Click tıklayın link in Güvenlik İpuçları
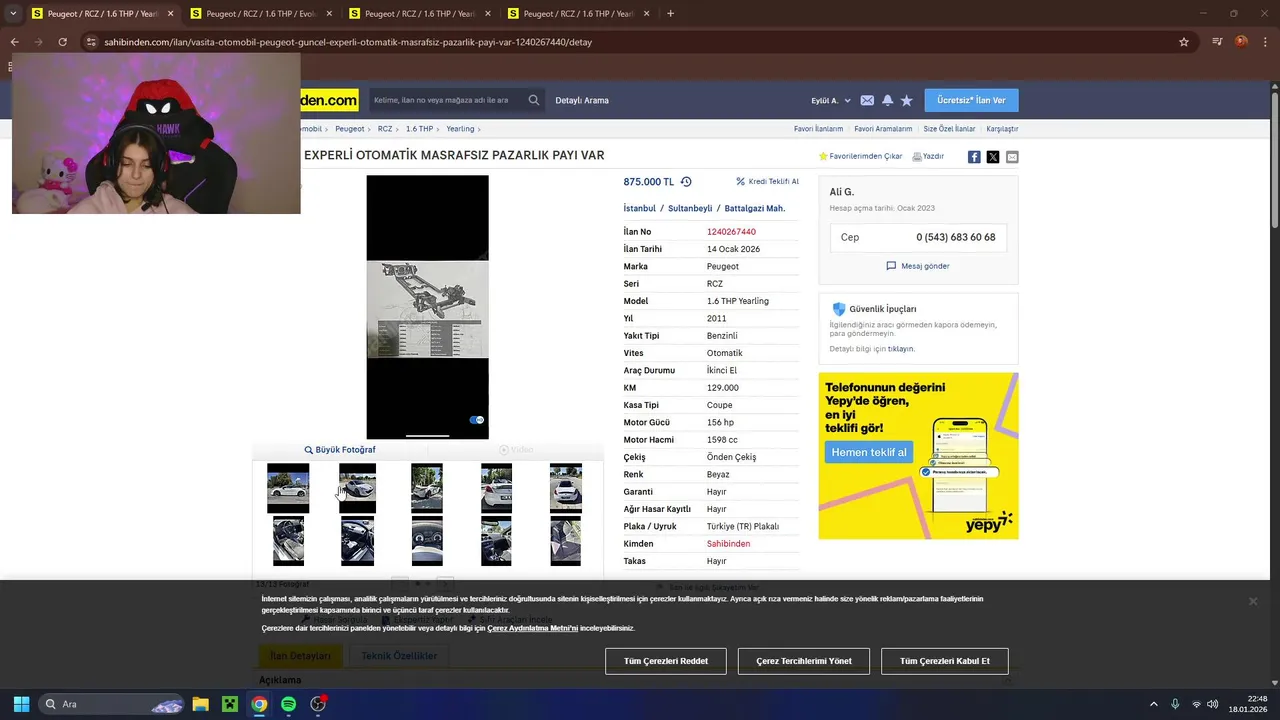The height and width of the screenshot is (720, 1280). click(901, 349)
